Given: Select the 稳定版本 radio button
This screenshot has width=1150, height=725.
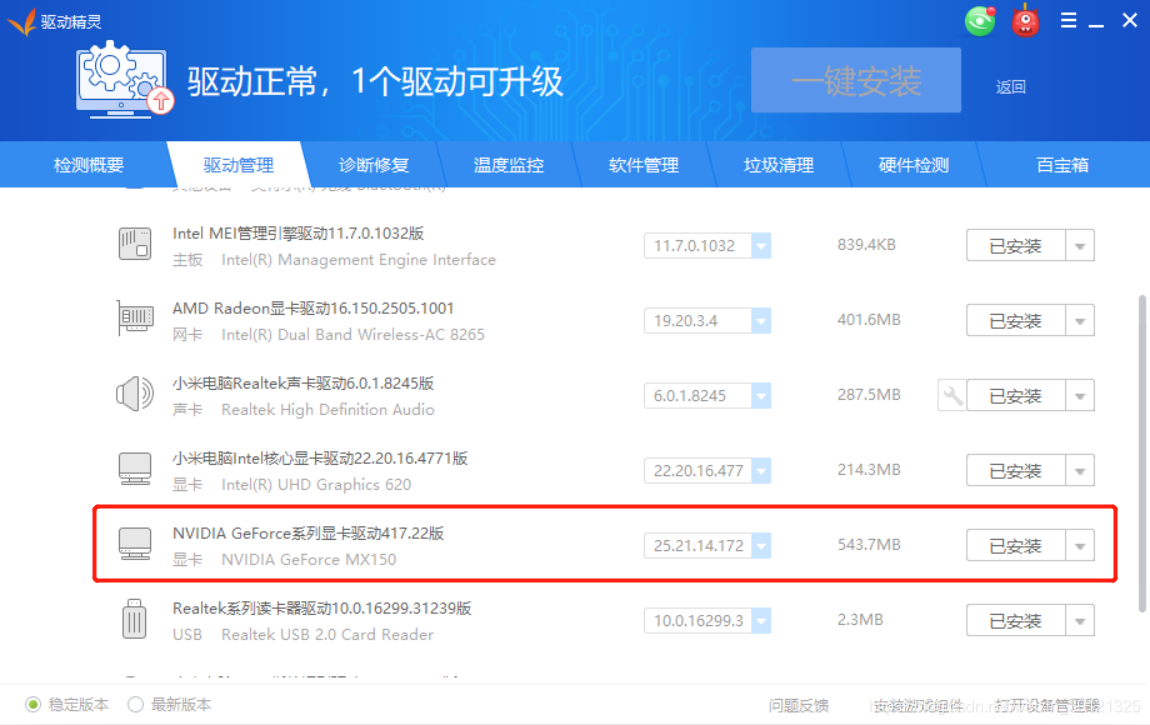Looking at the screenshot, I should click(x=33, y=704).
